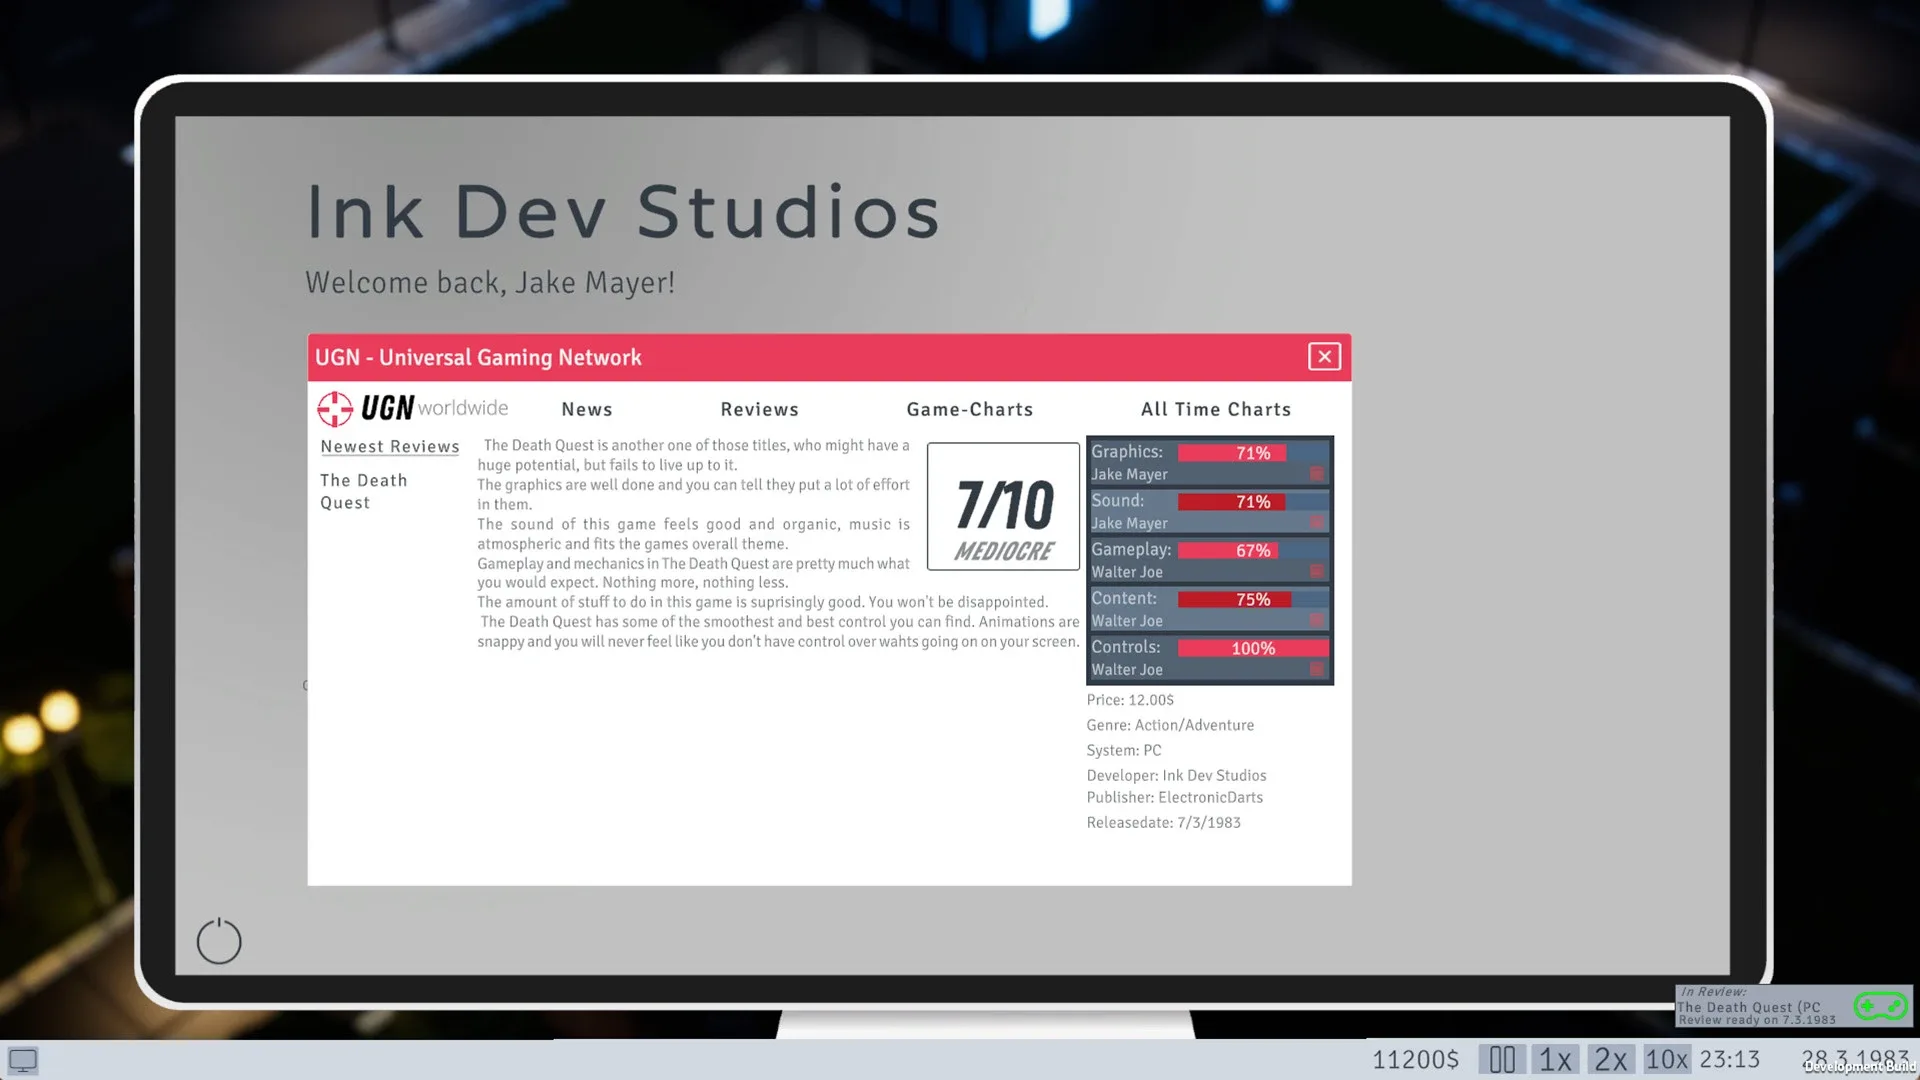1920x1080 pixels.
Task: Toggle the Sound row red square
Action: pyautogui.click(x=1316, y=523)
